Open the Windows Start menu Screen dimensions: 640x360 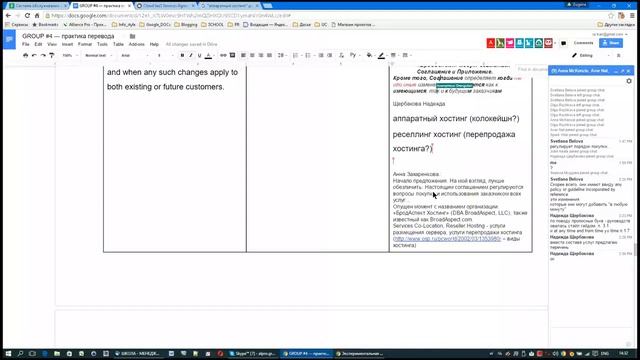pos(8,353)
